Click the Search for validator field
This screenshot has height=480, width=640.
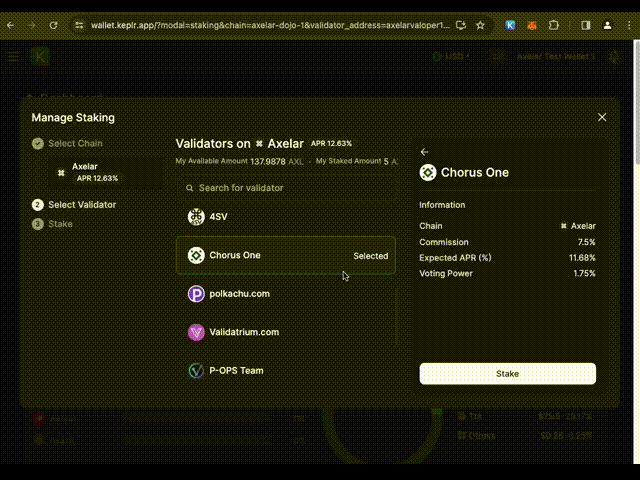[x=286, y=188]
